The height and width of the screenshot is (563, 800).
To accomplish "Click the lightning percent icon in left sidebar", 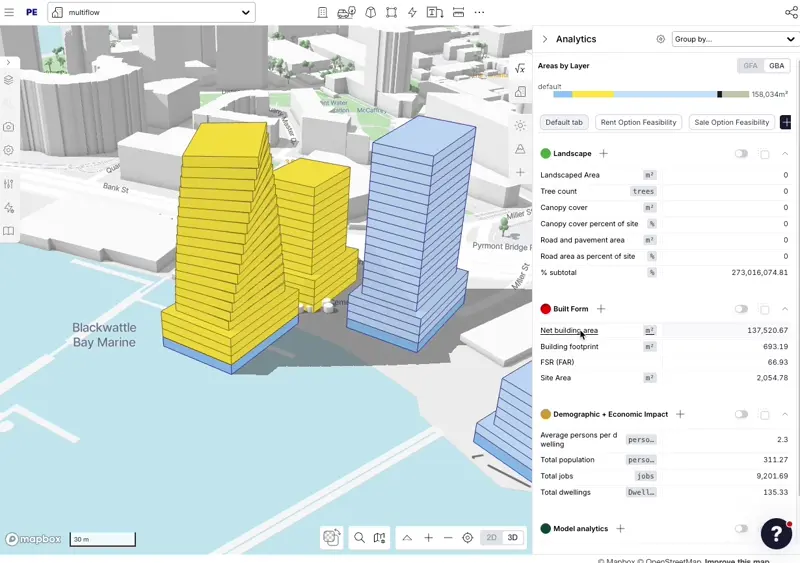I will click(9, 208).
